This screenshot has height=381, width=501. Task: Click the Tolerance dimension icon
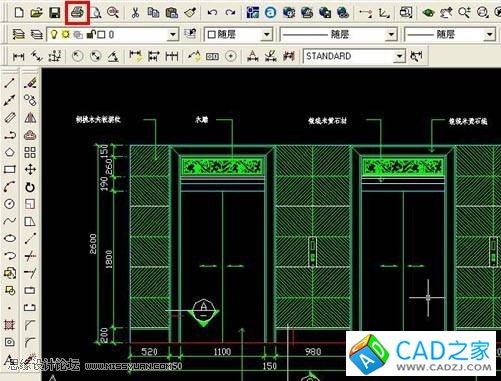[x=212, y=56]
